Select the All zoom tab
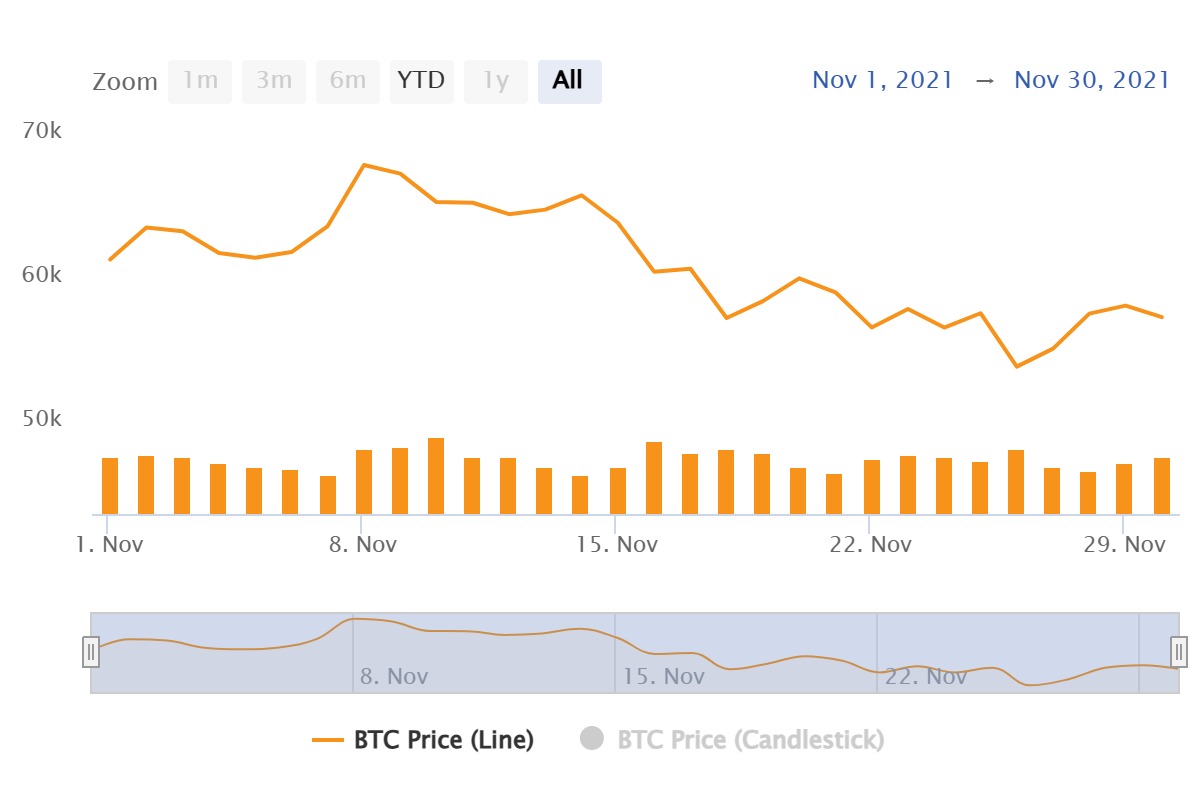The width and height of the screenshot is (1200, 800). [569, 81]
